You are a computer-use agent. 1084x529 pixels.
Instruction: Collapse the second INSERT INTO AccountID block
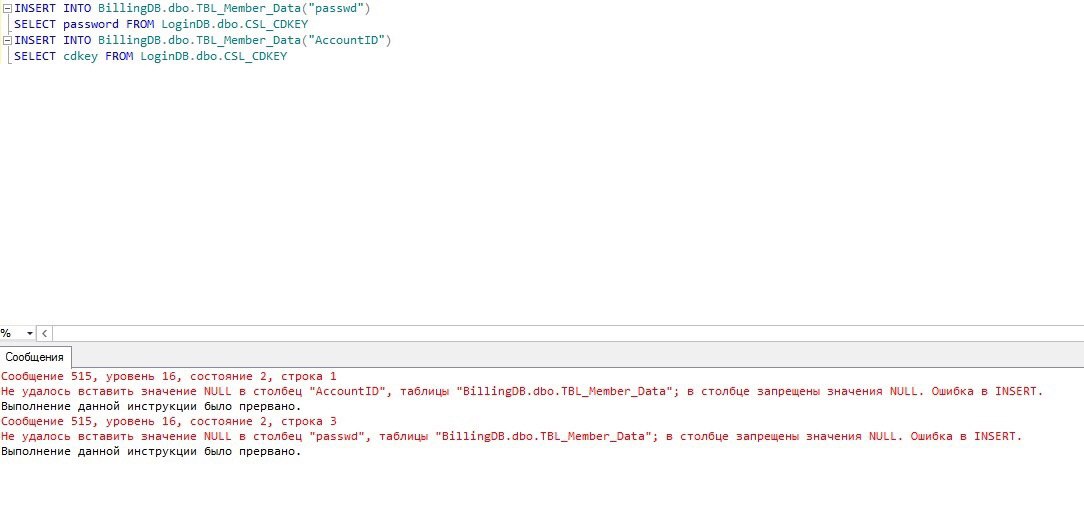pyautogui.click(x=8, y=41)
